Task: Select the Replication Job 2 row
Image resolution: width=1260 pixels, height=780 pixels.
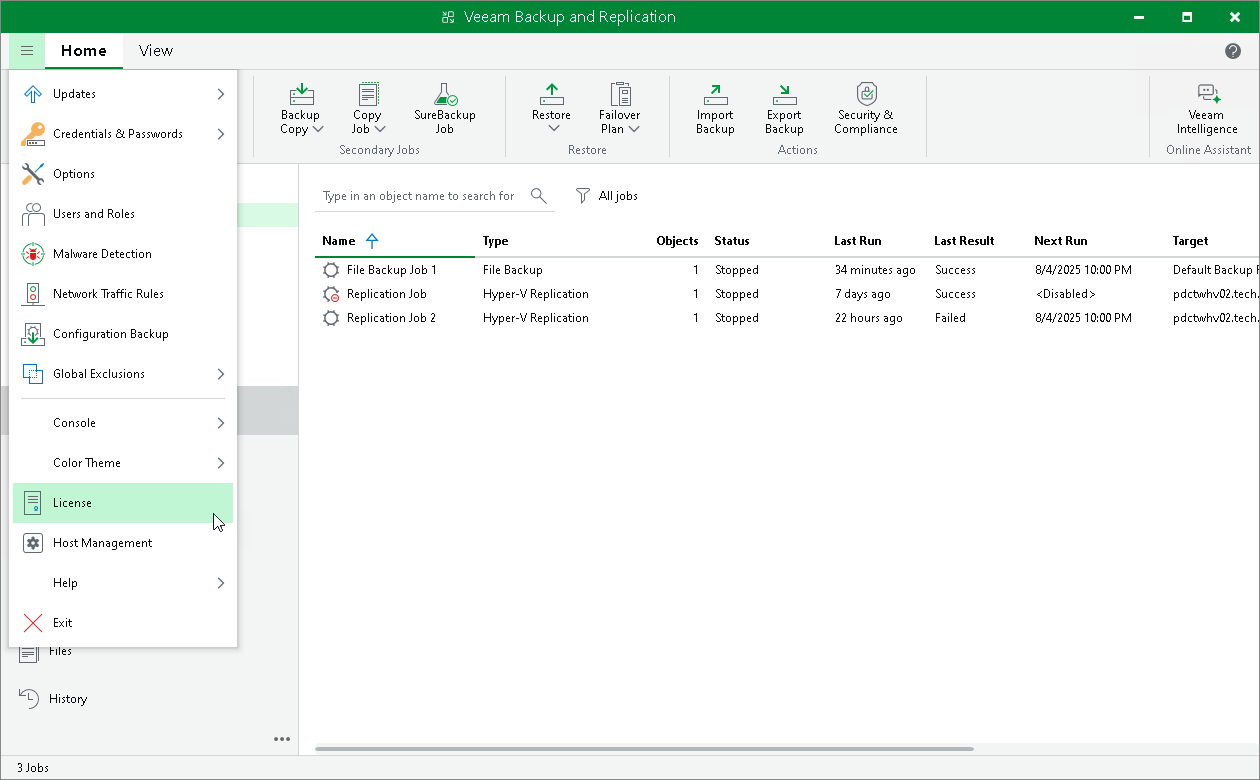Action: 787,318
